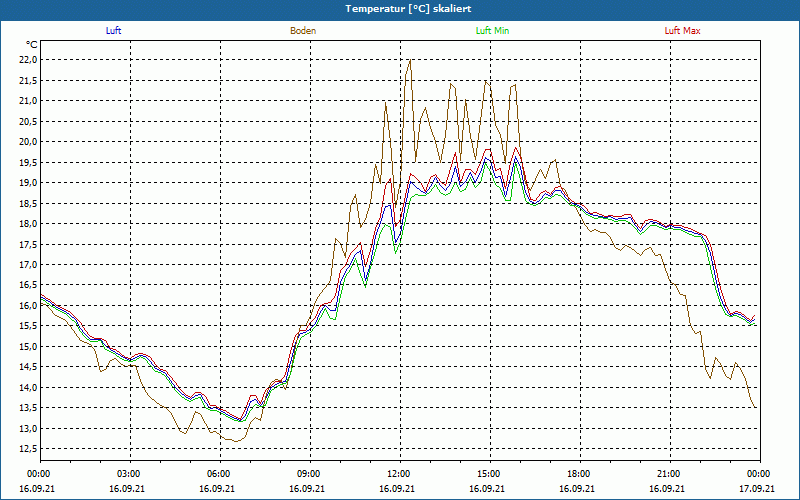Screen dimensions: 800x500
Task: Click the brown Boden legend label
Action: [x=303, y=31]
